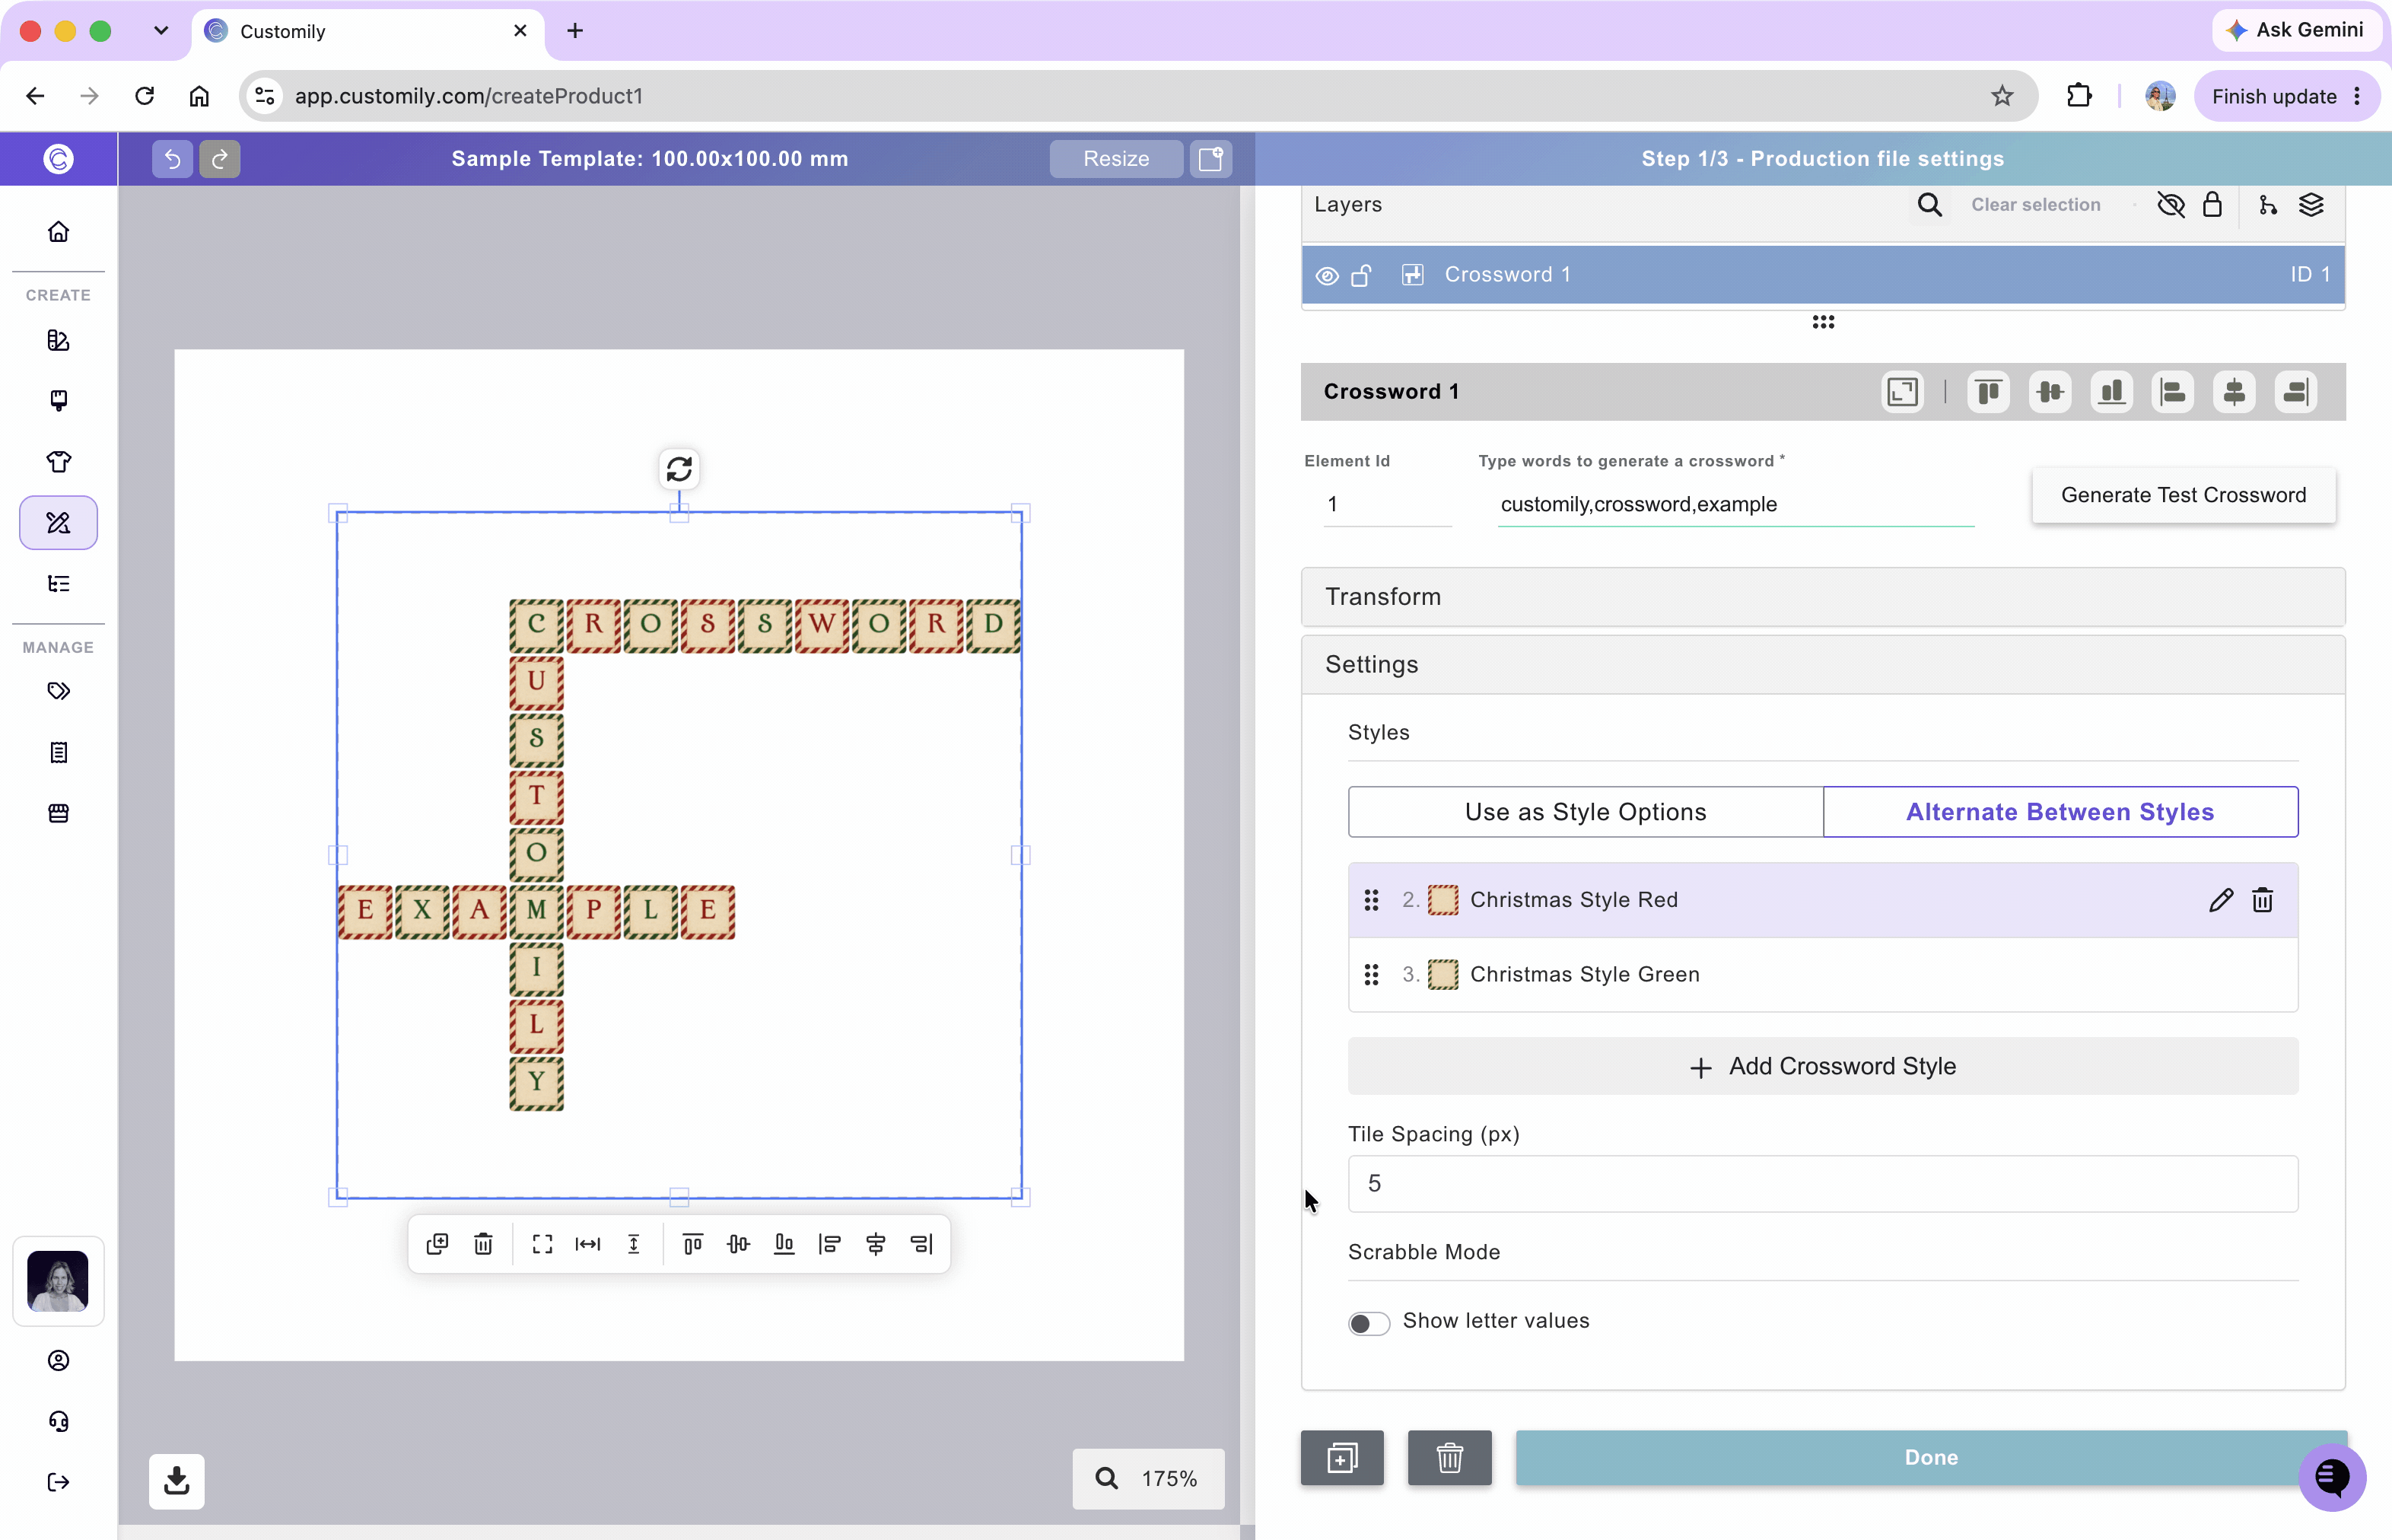Image resolution: width=2392 pixels, height=1540 pixels.
Task: Click the undo arrow in header
Action: (x=172, y=159)
